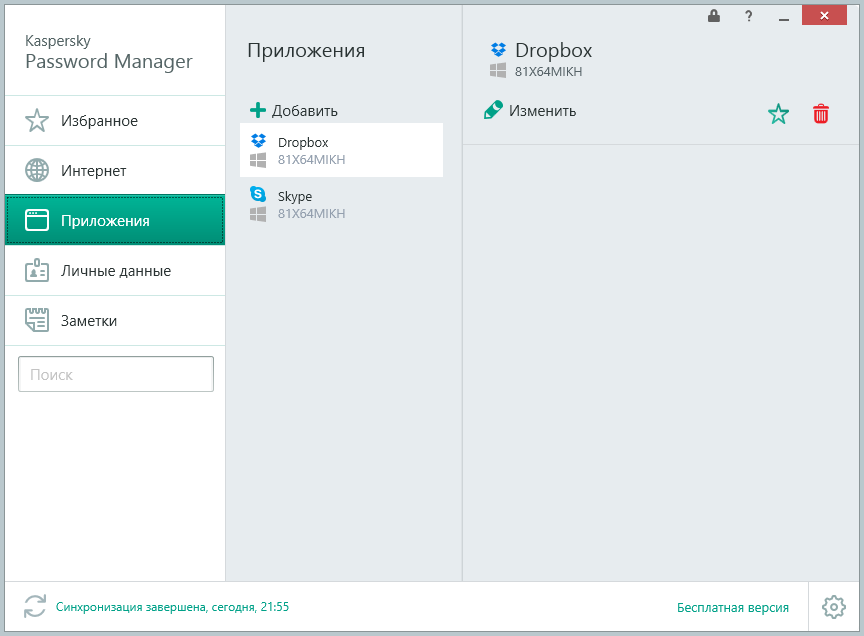Screen dimensions: 864x636
Task: Open the Бесплатная версия link
Action: pyautogui.click(x=732, y=607)
